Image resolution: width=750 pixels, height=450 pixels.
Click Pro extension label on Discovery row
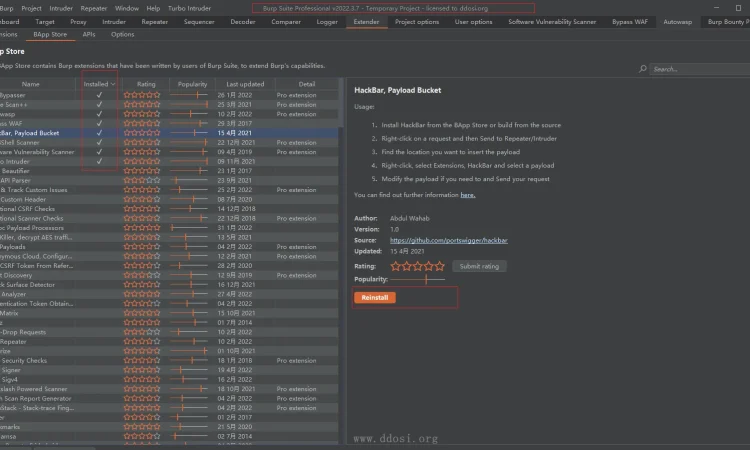click(296, 275)
